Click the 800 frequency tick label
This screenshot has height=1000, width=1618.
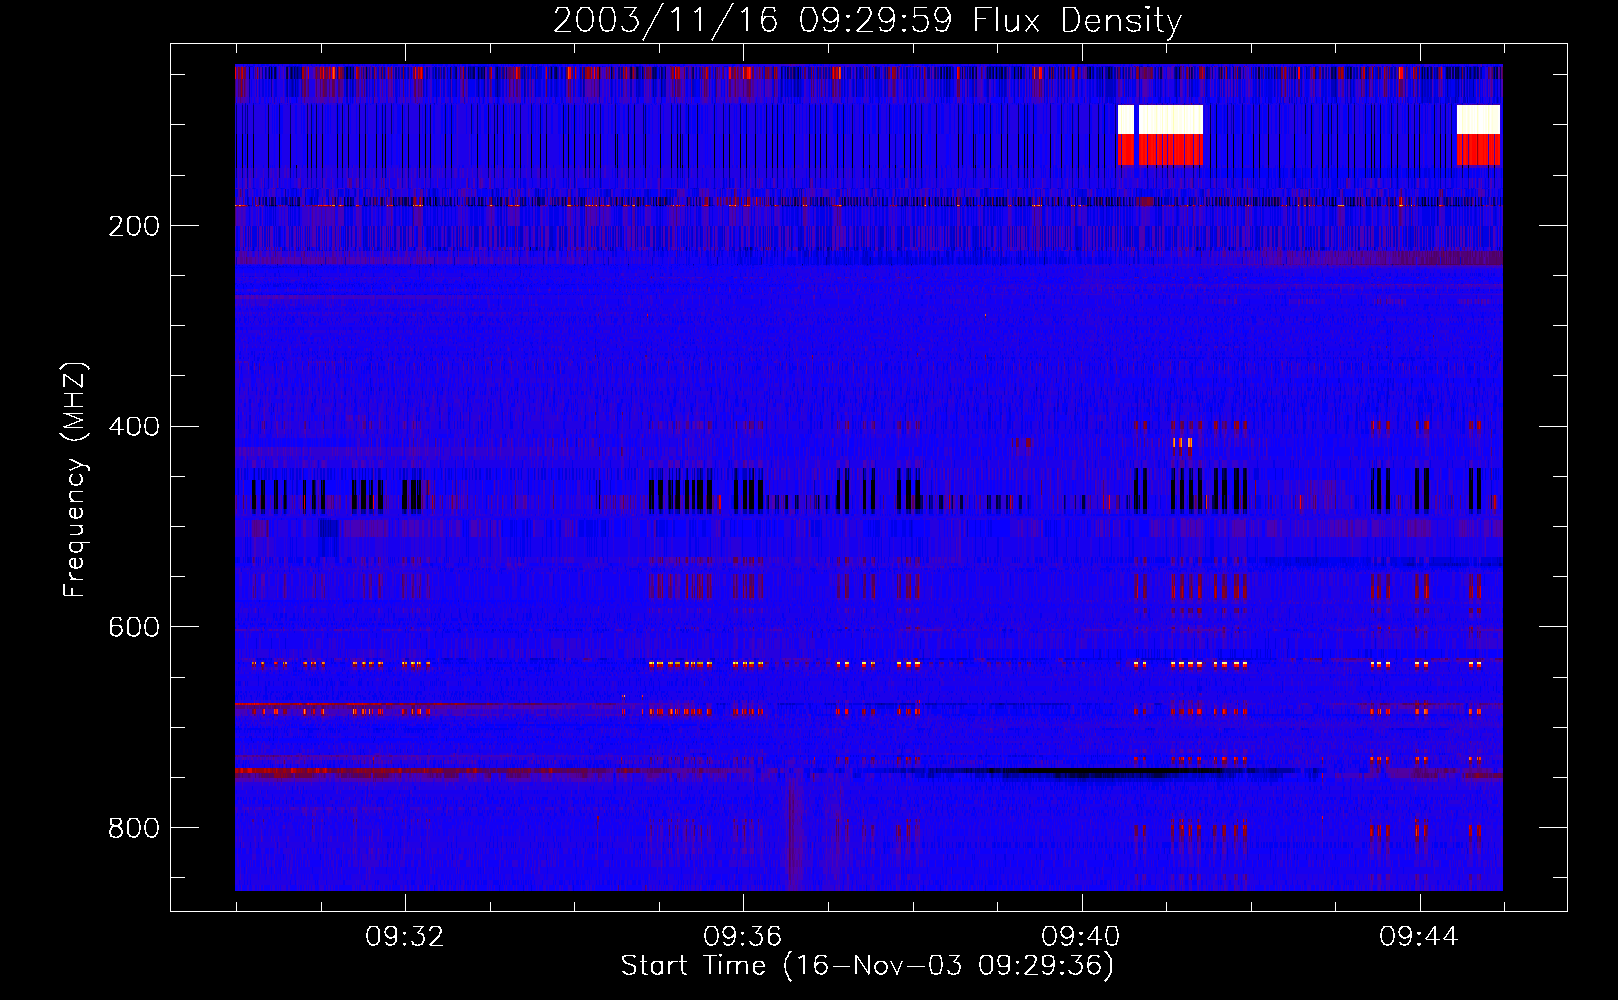click(134, 828)
